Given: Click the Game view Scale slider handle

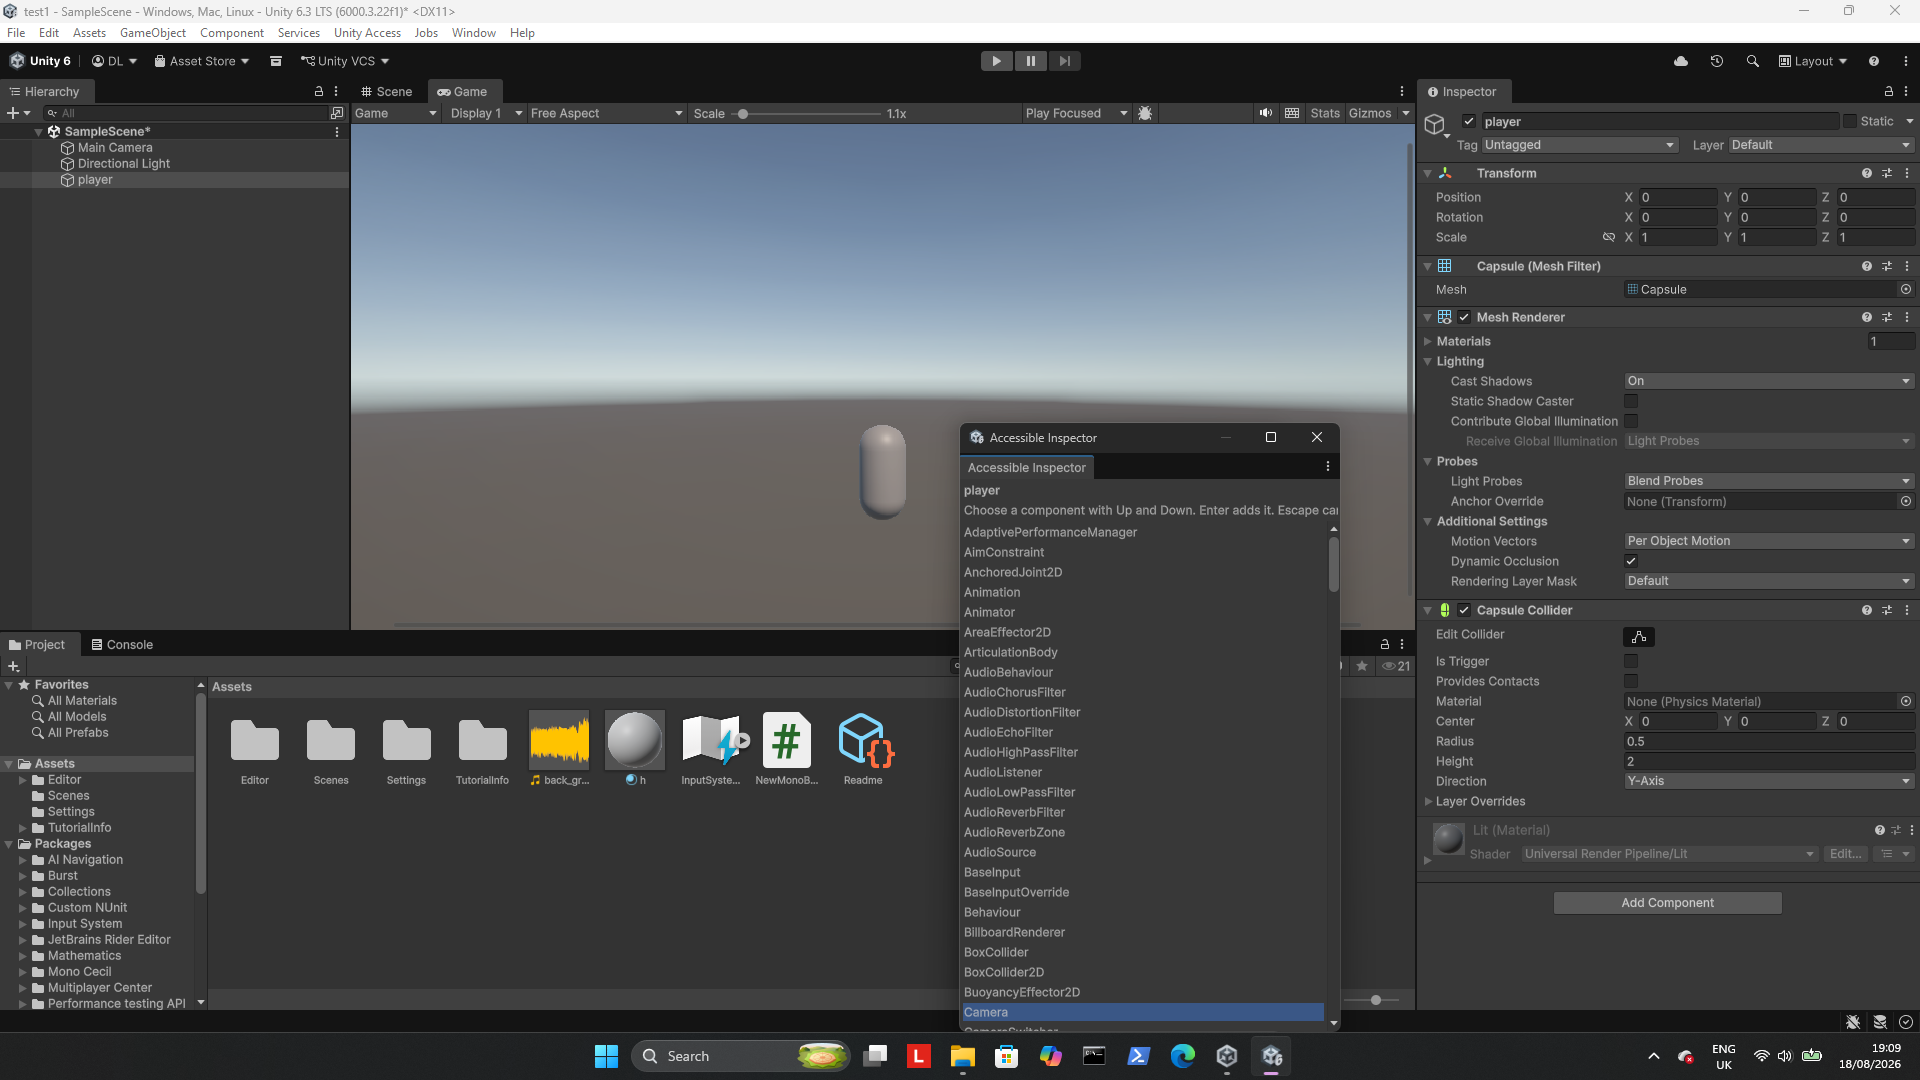Looking at the screenshot, I should (743, 114).
